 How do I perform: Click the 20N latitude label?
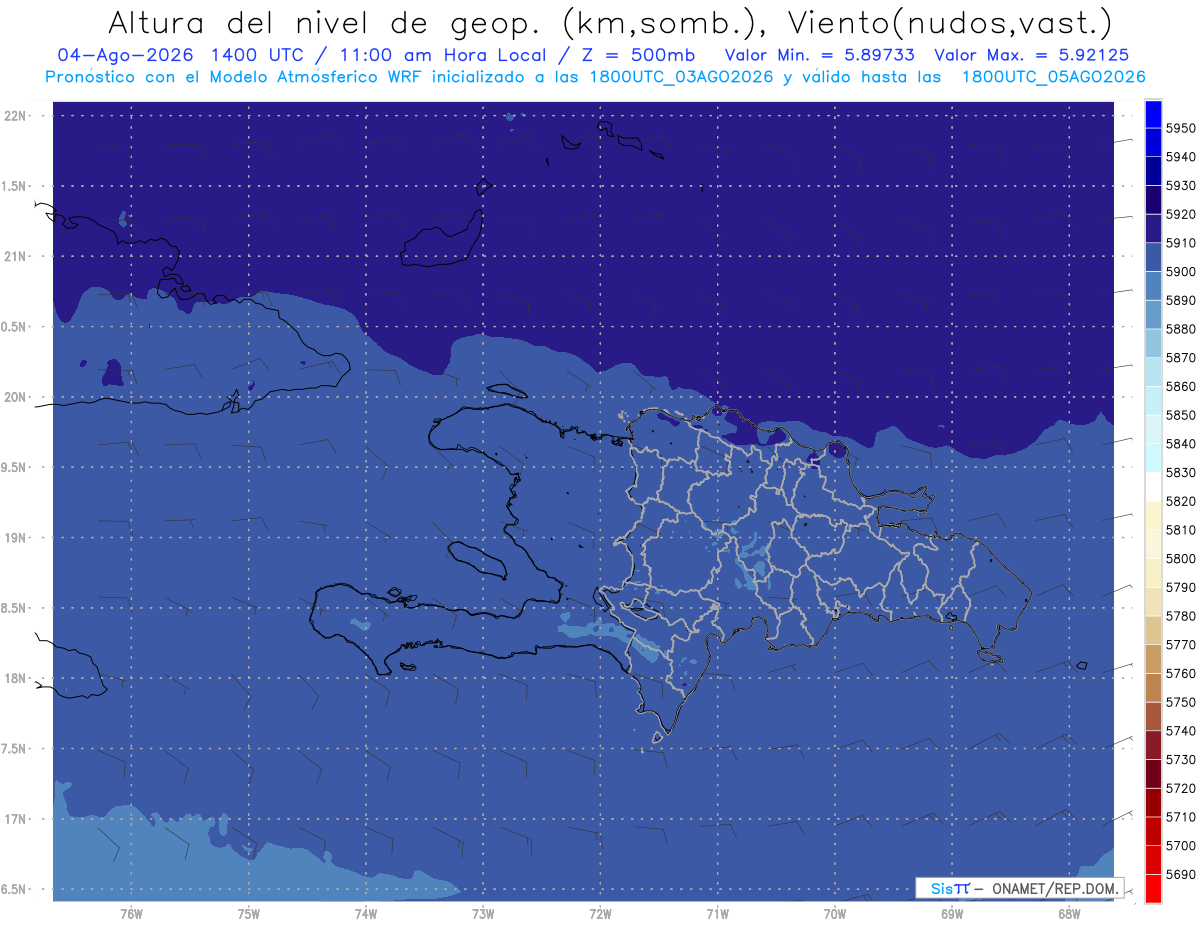point(14,397)
